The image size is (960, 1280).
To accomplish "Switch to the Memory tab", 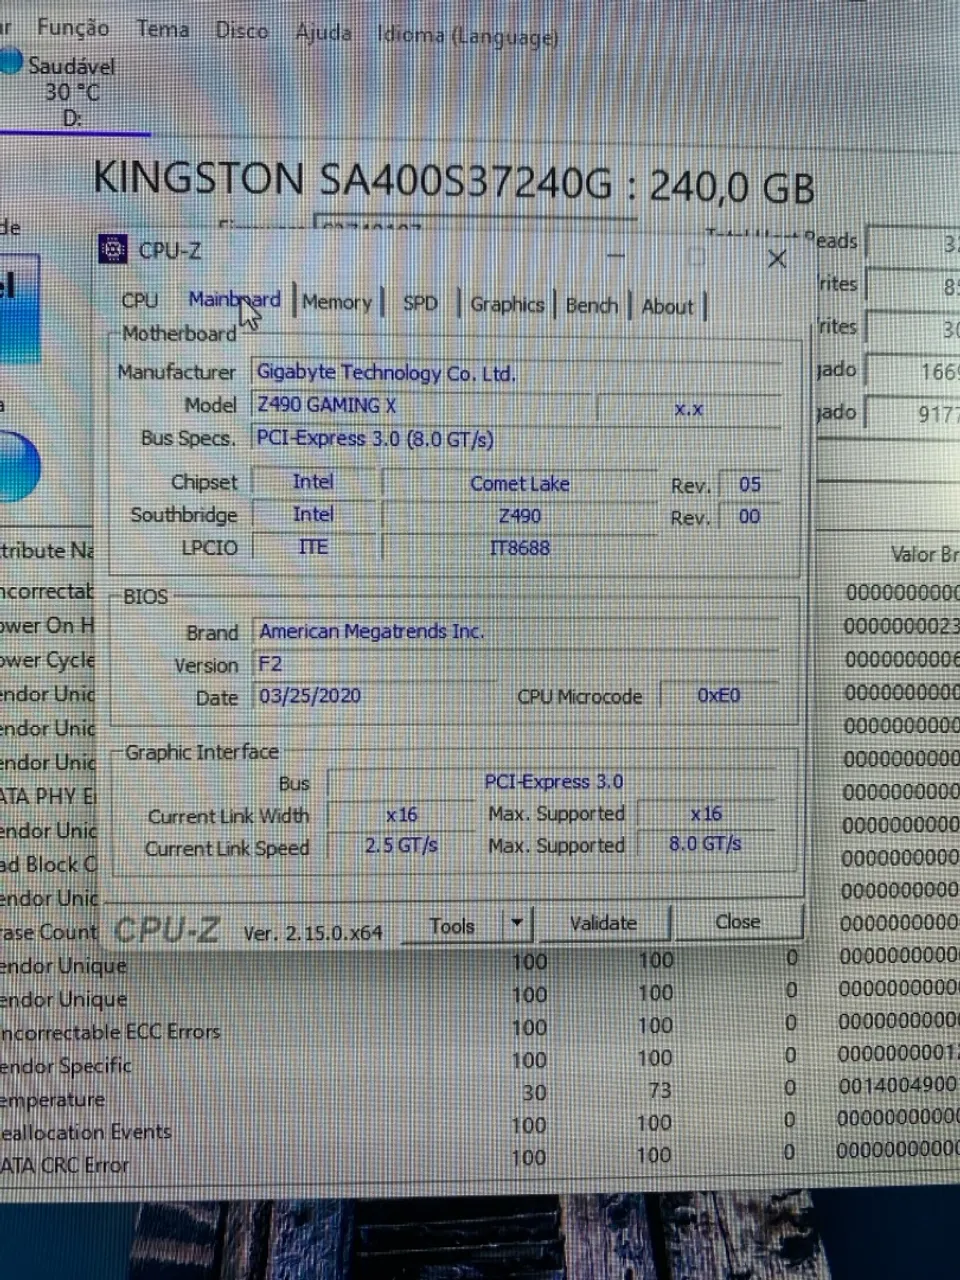I will coord(337,301).
